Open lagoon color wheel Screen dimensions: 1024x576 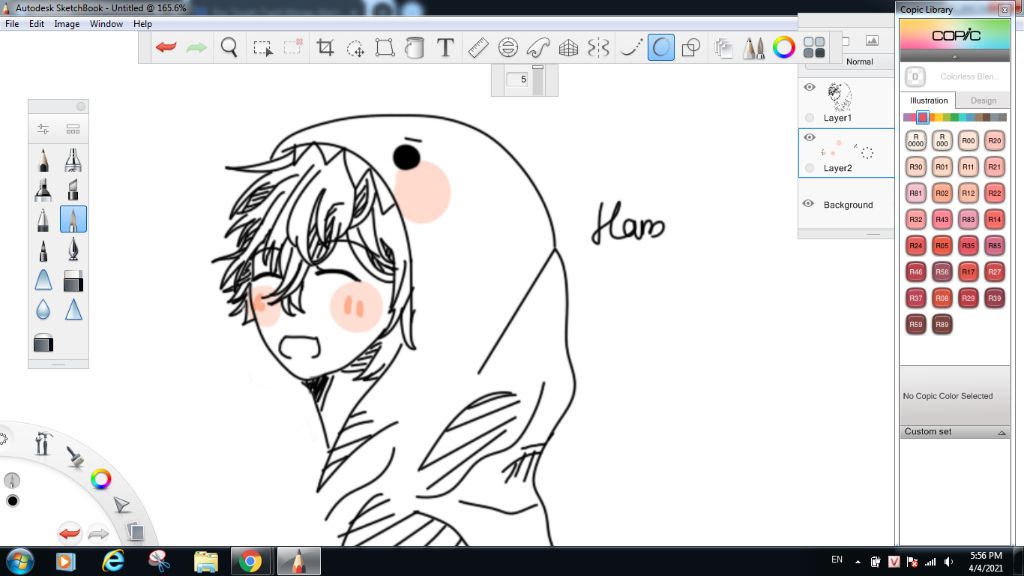point(101,479)
